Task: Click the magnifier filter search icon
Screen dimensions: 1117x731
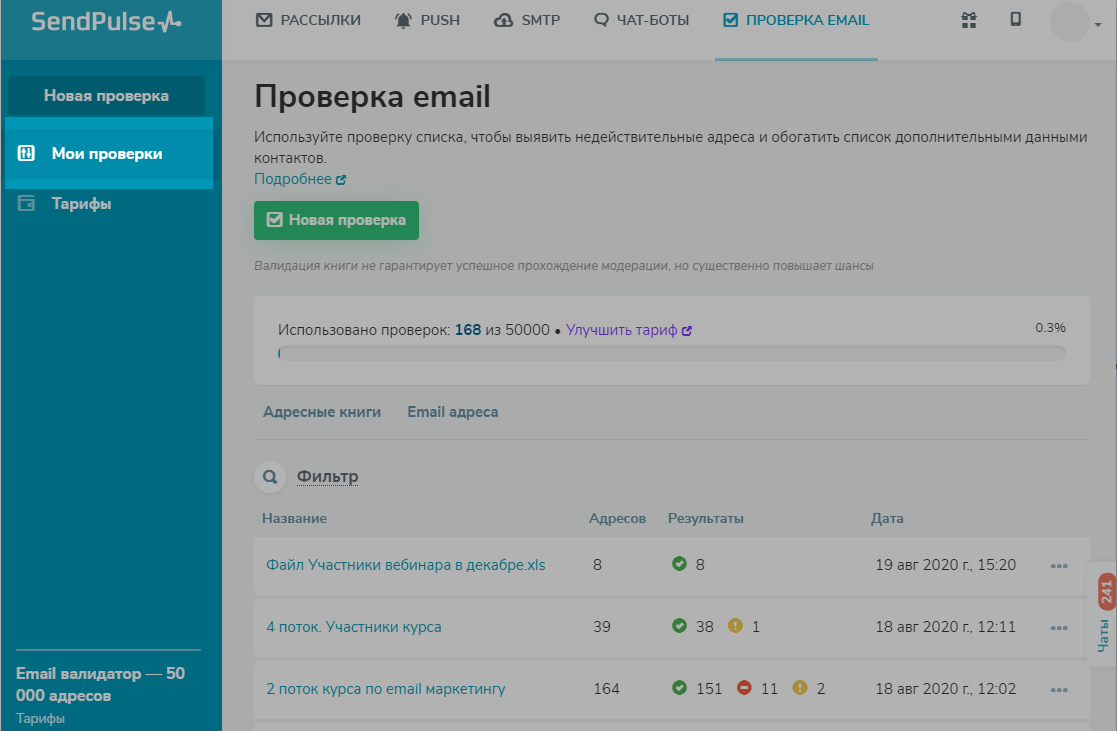Action: pos(268,478)
